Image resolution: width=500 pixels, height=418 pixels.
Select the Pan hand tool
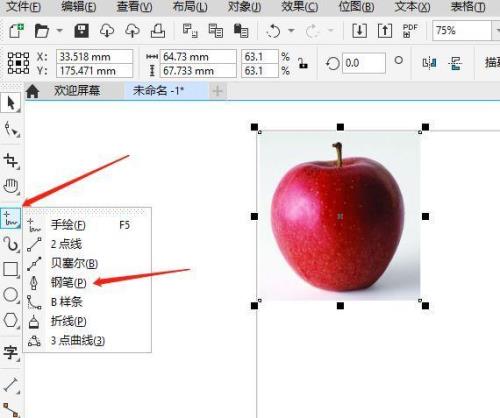pyautogui.click(x=11, y=186)
